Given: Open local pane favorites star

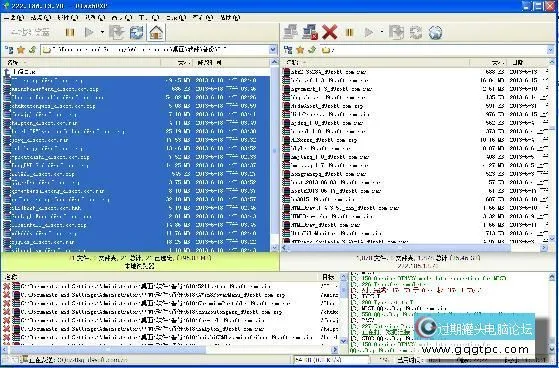Looking at the screenshot, I should (21, 50).
